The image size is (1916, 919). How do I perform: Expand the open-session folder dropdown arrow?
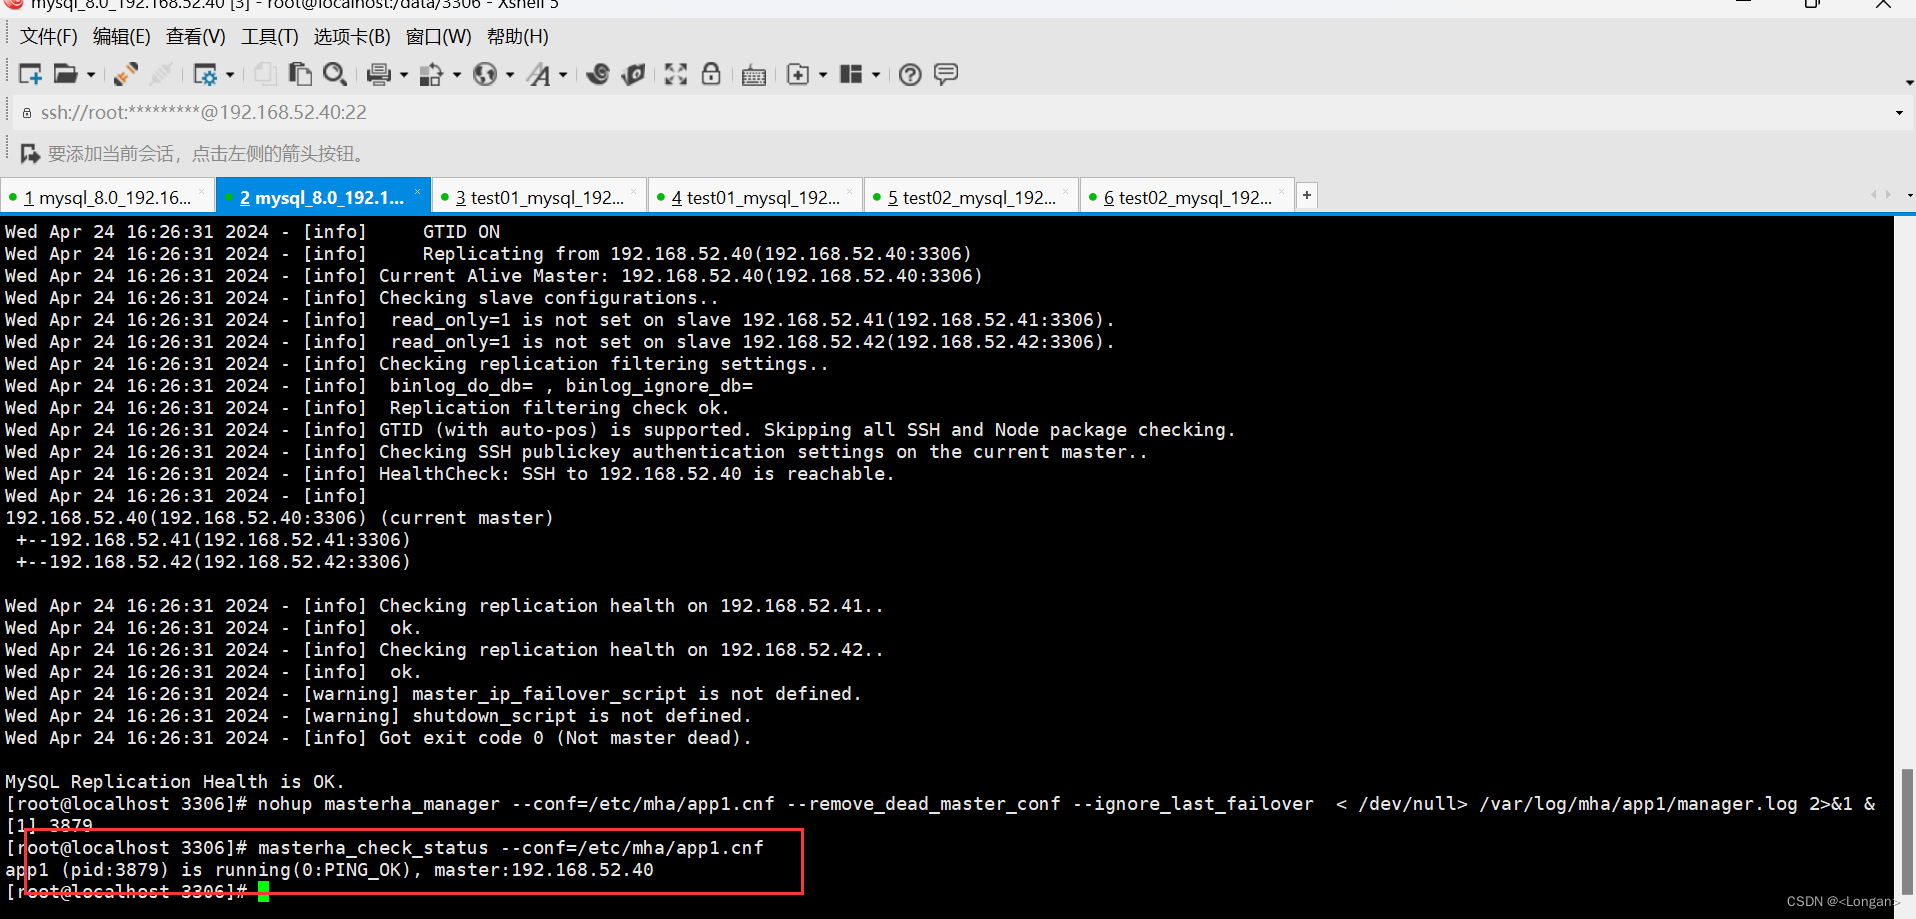[x=90, y=74]
